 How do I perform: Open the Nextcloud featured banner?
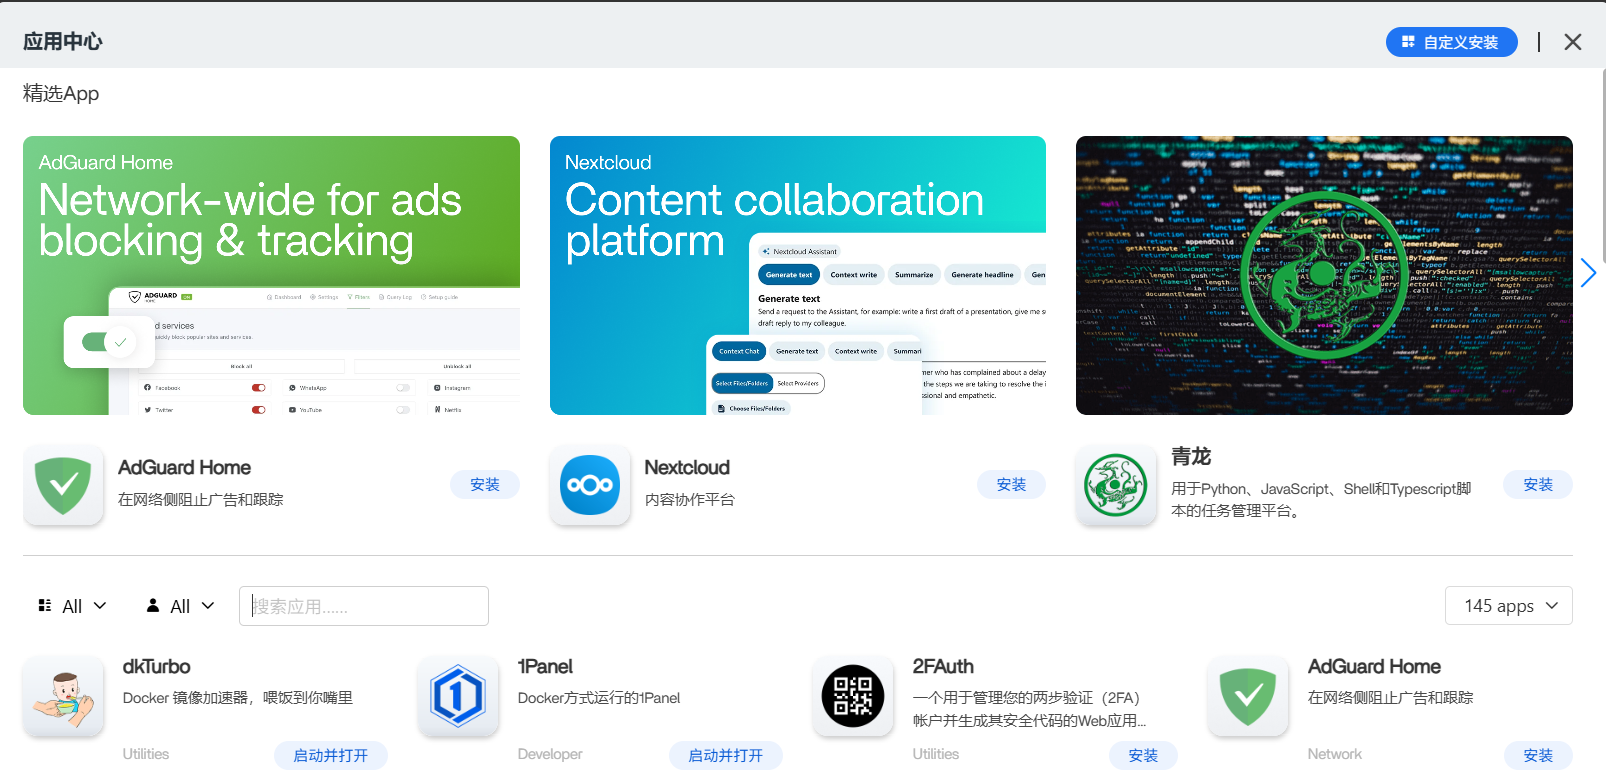(x=798, y=275)
